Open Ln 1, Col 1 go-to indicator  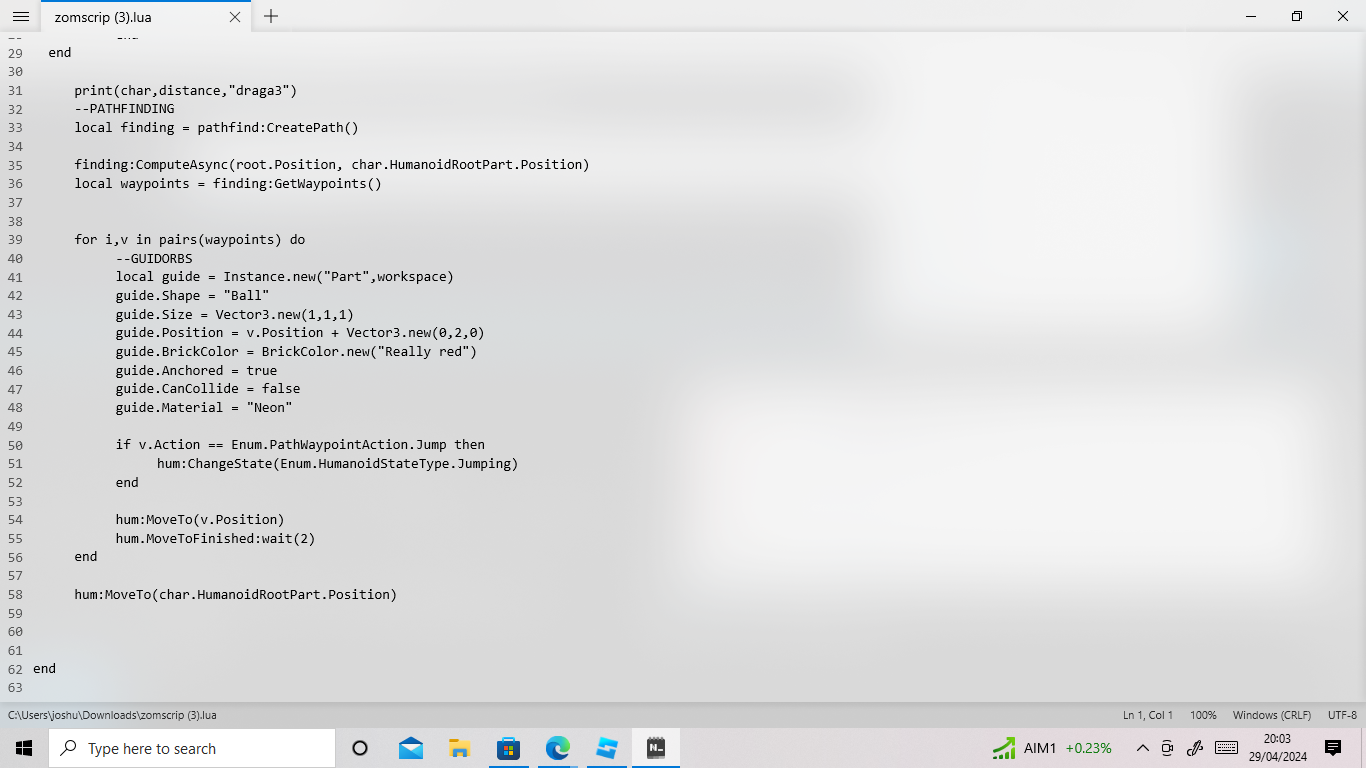click(x=1148, y=715)
